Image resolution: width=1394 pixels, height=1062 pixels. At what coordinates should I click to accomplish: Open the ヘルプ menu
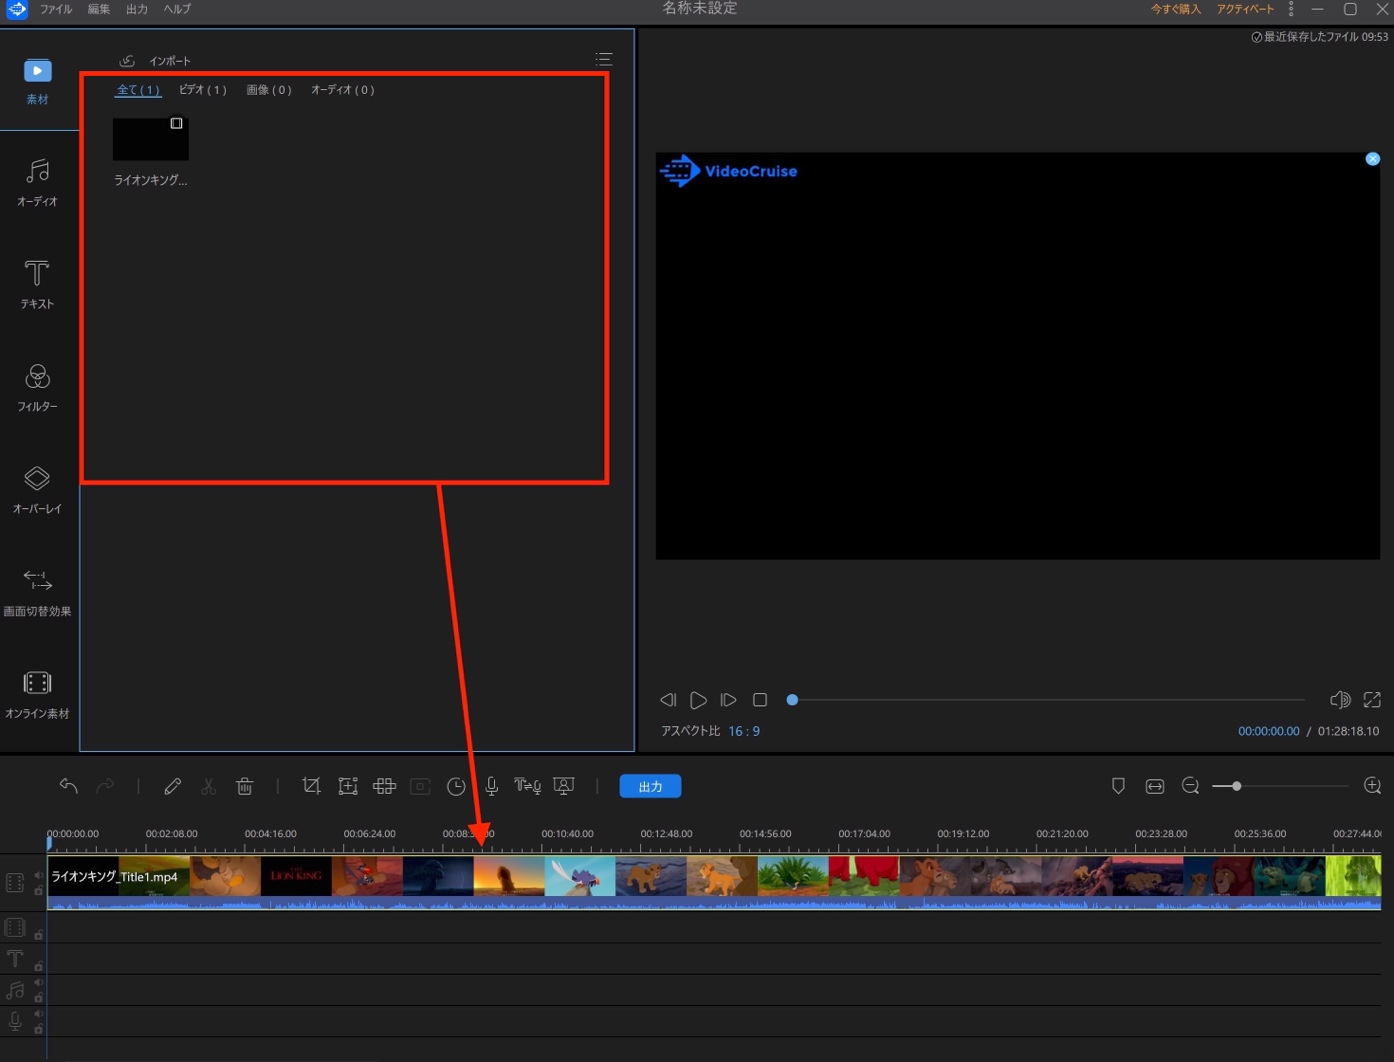coord(177,9)
